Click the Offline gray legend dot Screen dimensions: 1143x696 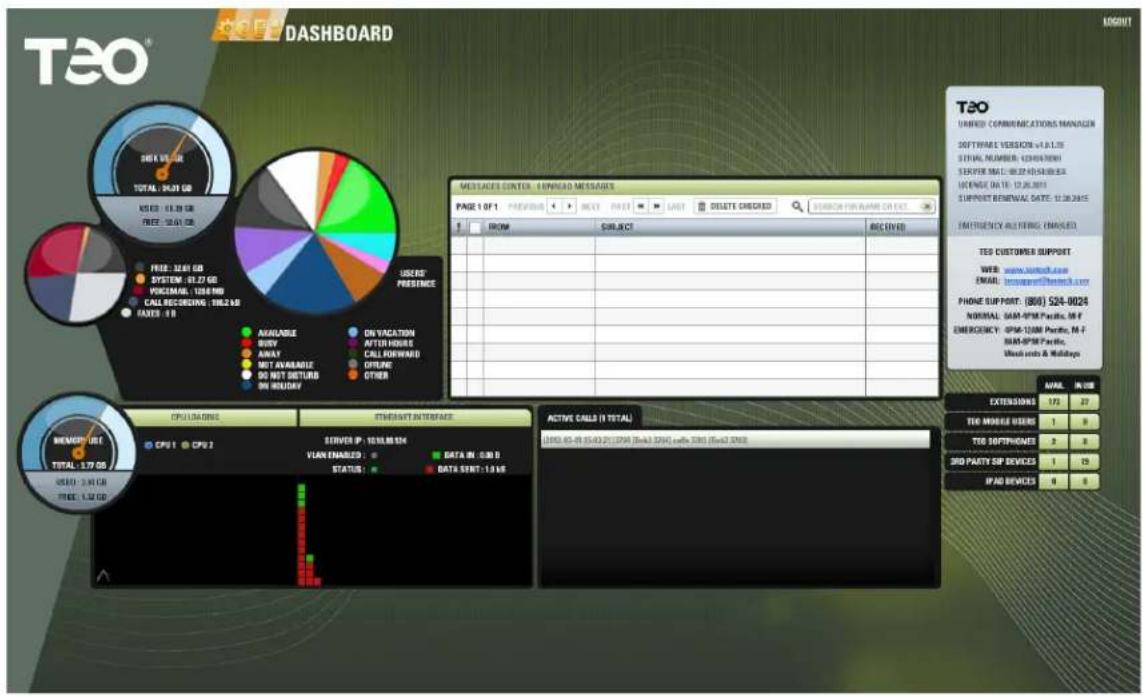tap(353, 364)
